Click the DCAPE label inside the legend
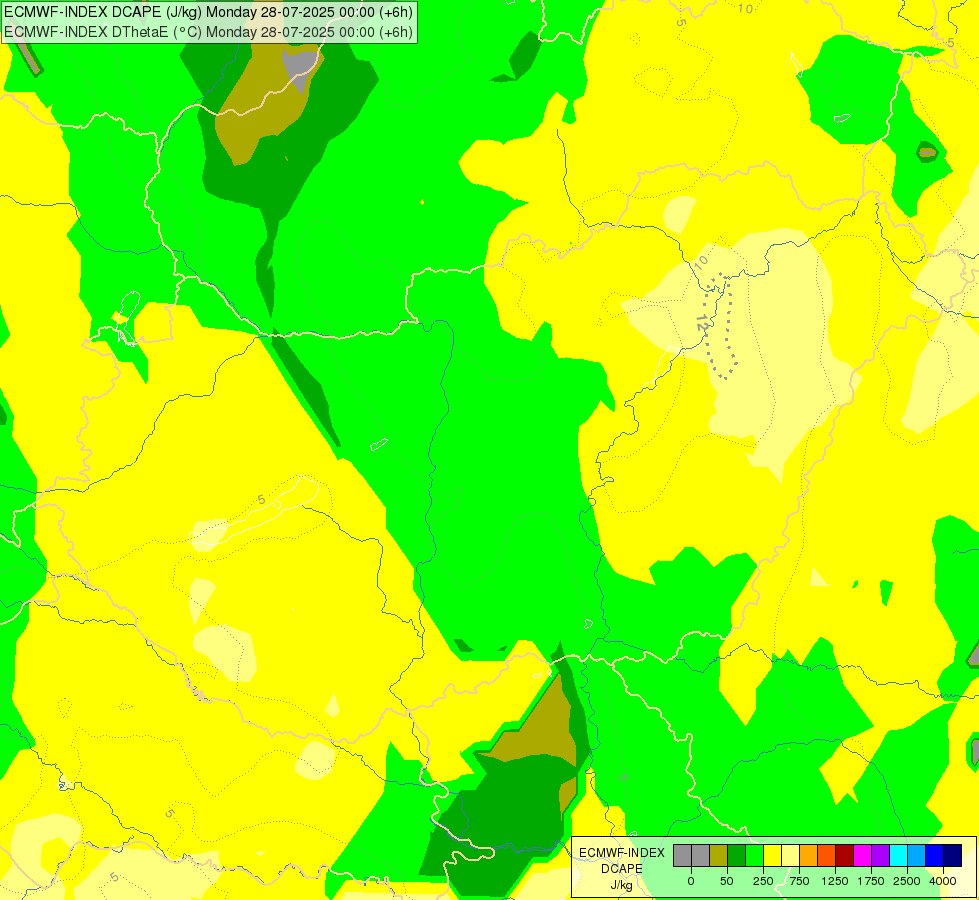This screenshot has height=900, width=979. [622, 869]
